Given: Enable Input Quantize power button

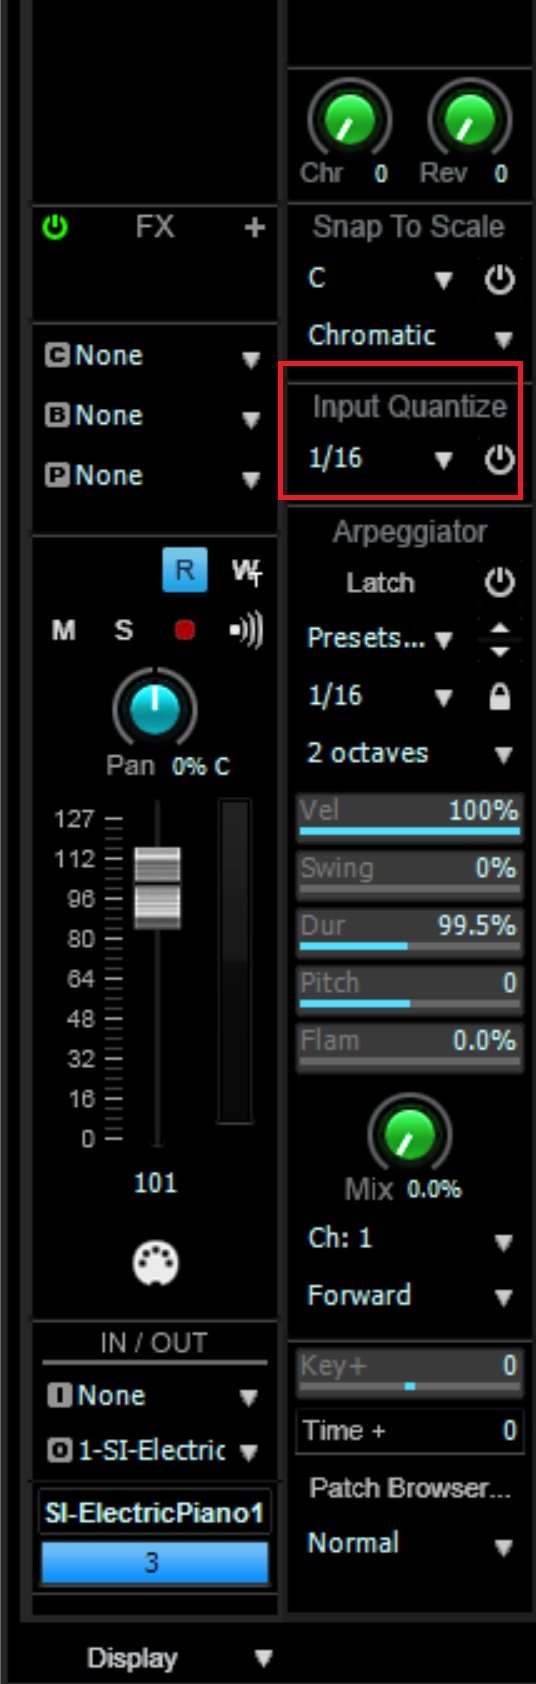Looking at the screenshot, I should pyautogui.click(x=499, y=460).
